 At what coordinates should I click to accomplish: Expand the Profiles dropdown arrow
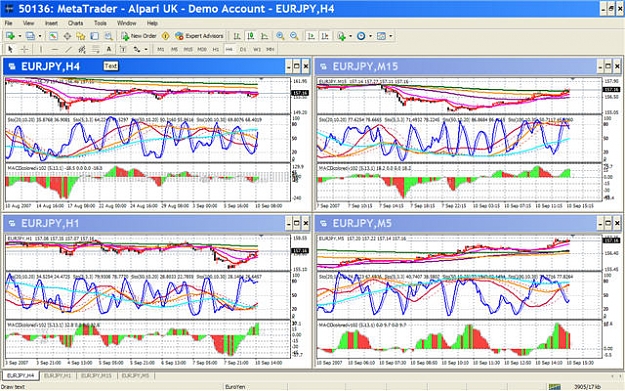tap(40, 36)
